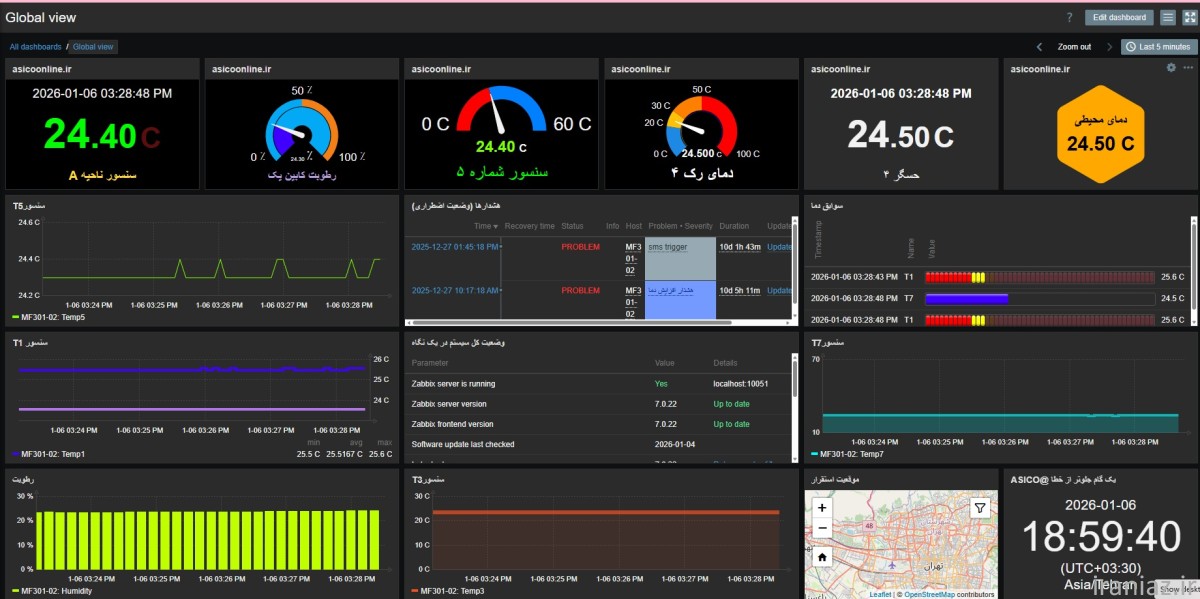The height and width of the screenshot is (599, 1200).
Task: Open three-dot actions menu on last widget
Action: [1188, 68]
